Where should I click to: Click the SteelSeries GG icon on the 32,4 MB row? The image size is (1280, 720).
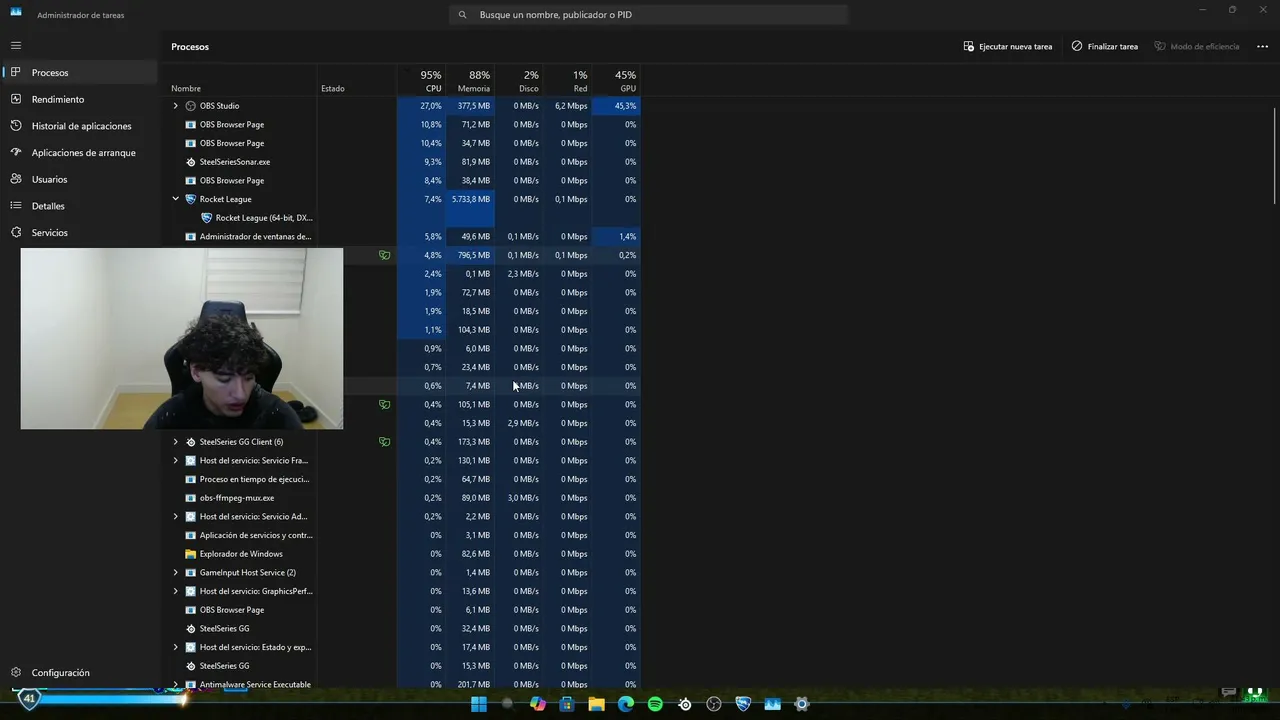[191, 629]
